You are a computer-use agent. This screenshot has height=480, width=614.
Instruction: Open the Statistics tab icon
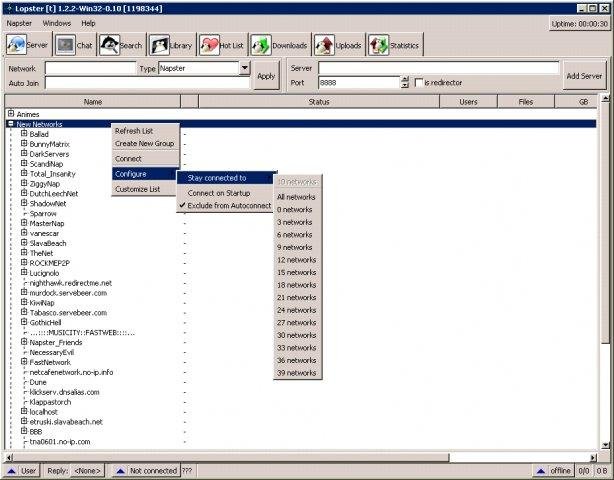(x=379, y=45)
